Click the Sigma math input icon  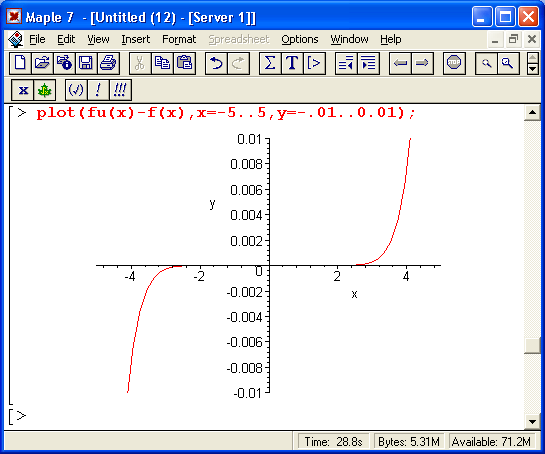270,63
